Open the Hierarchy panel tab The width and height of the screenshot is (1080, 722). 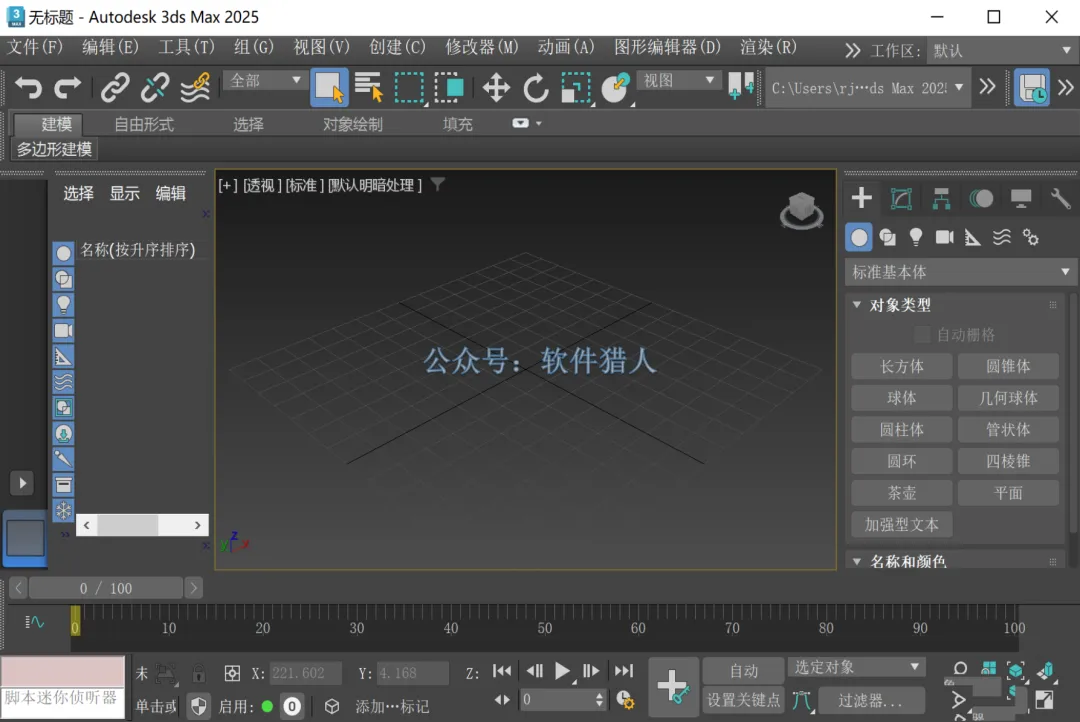click(941, 198)
